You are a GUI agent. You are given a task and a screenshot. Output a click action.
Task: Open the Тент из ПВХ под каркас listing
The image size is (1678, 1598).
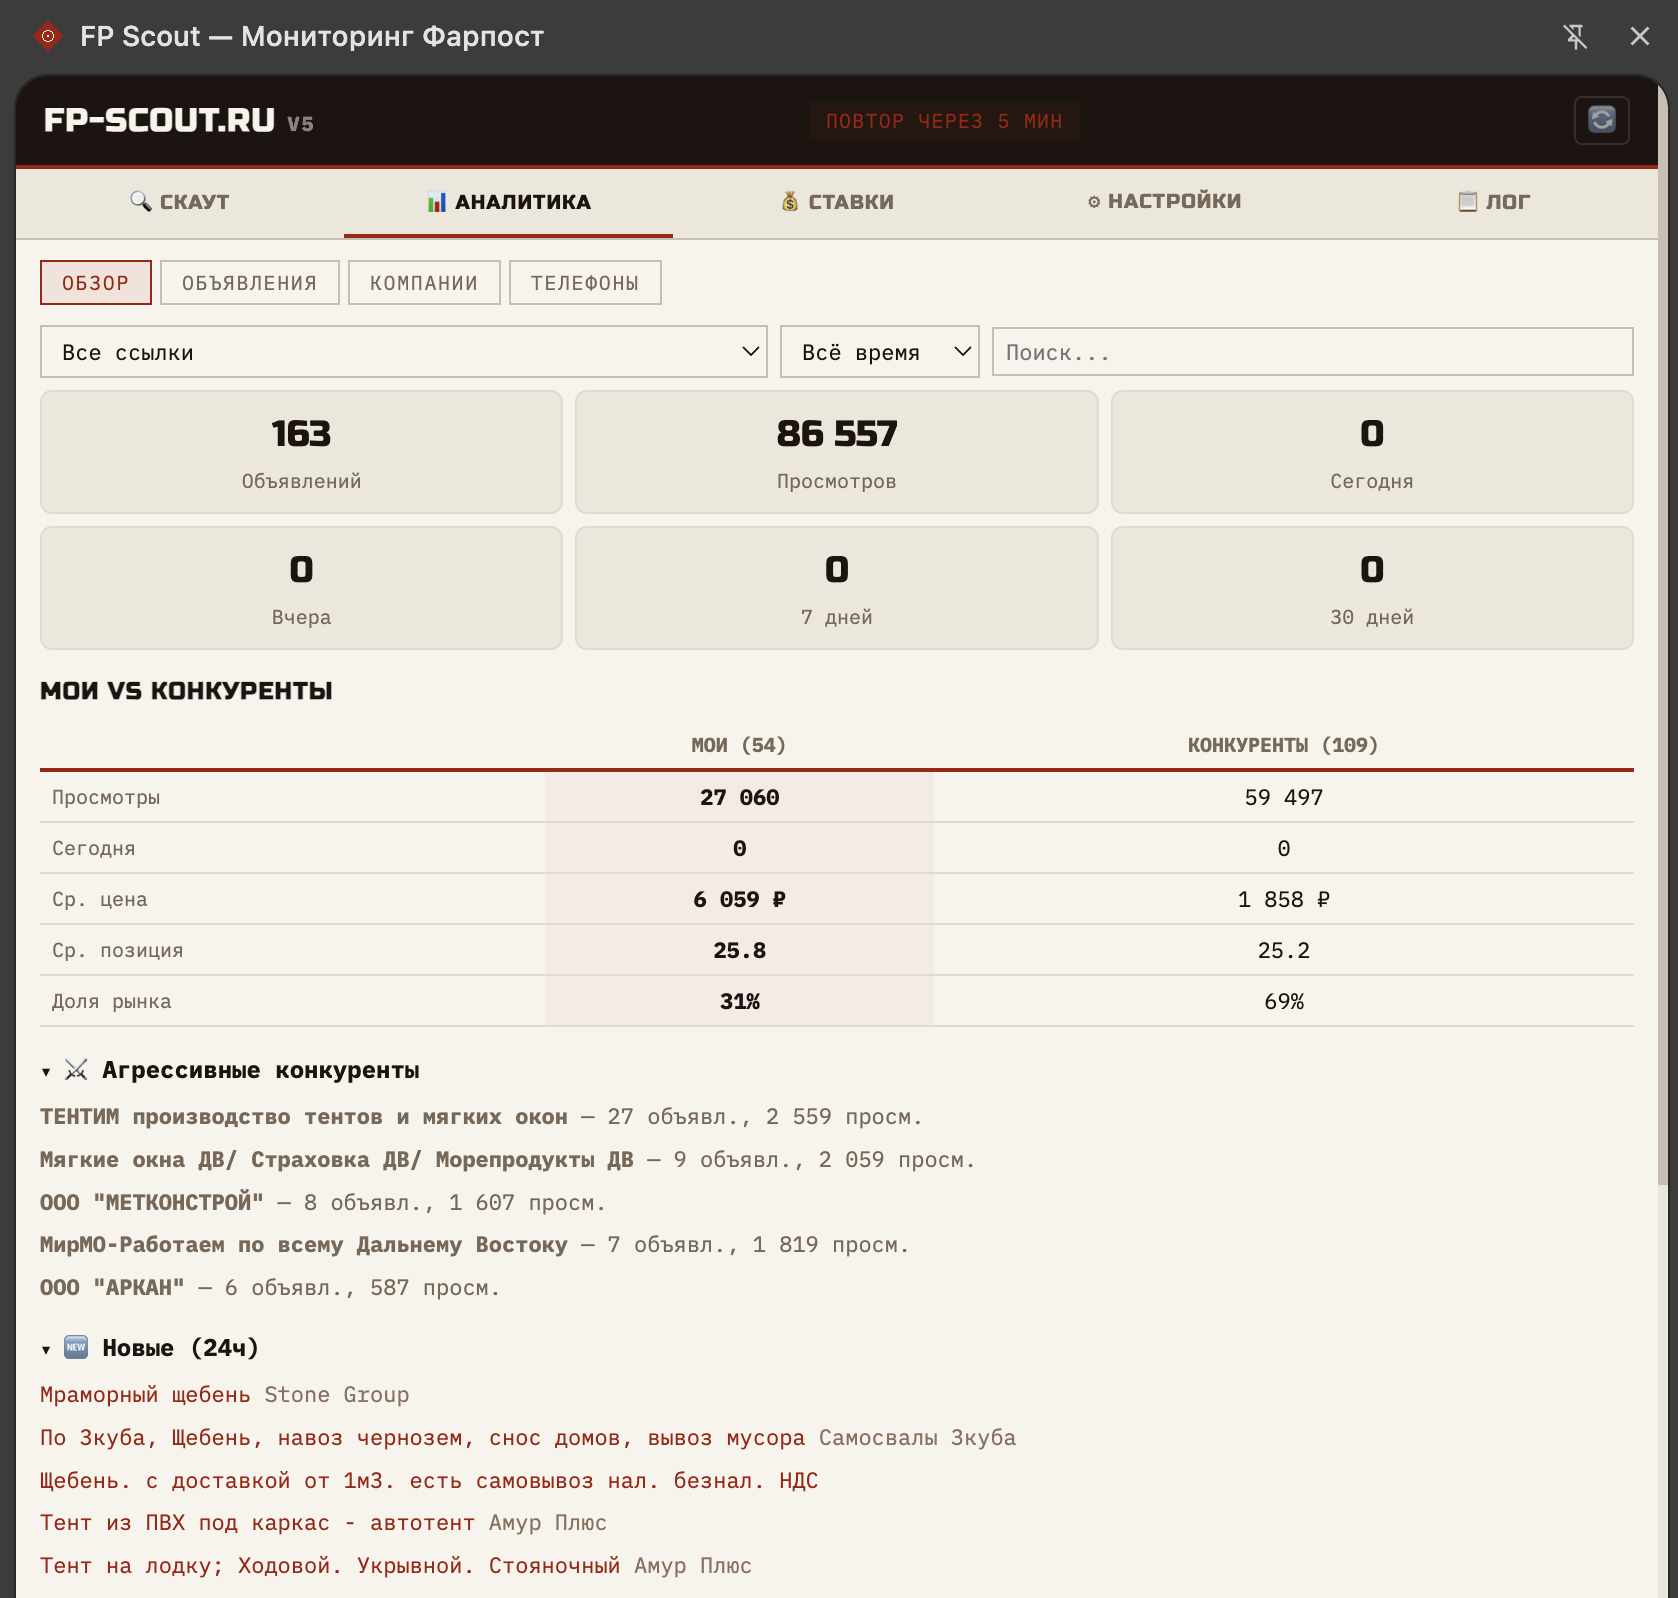pos(257,1523)
